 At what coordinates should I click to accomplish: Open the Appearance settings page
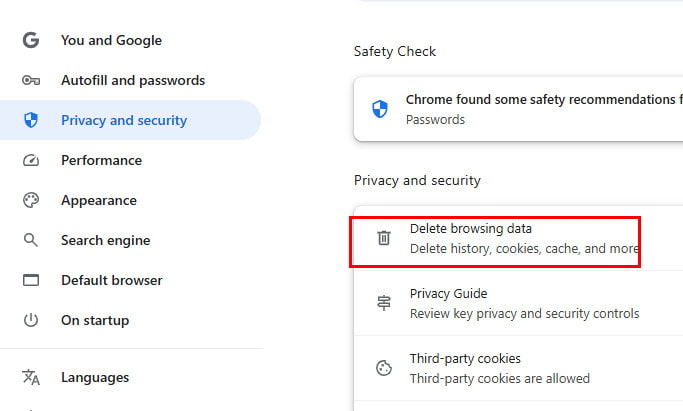[98, 200]
